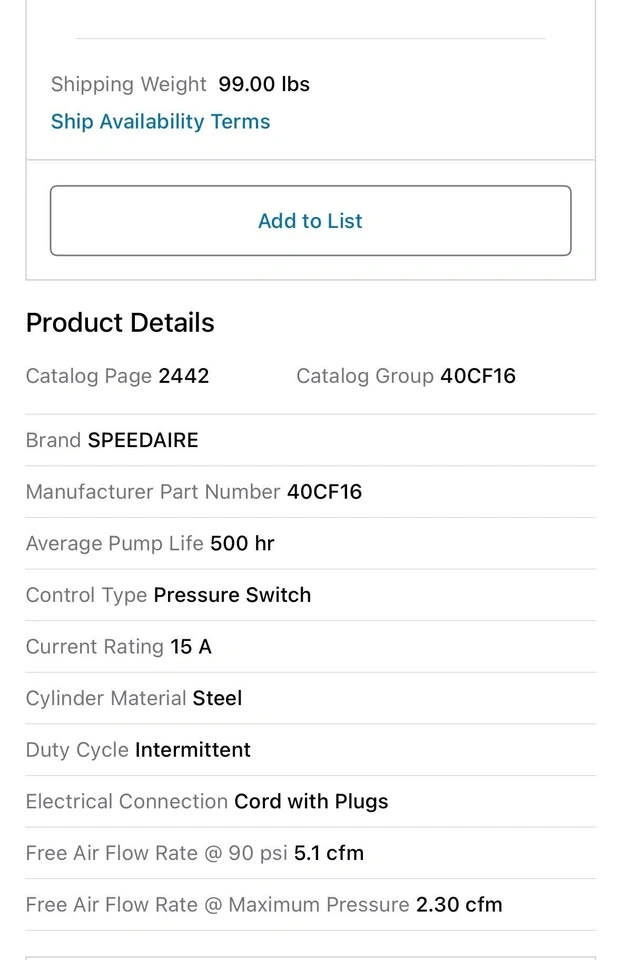Click the Shipping Weight 99.00 lbs text
This screenshot has width=621, height=960.
[x=180, y=84]
